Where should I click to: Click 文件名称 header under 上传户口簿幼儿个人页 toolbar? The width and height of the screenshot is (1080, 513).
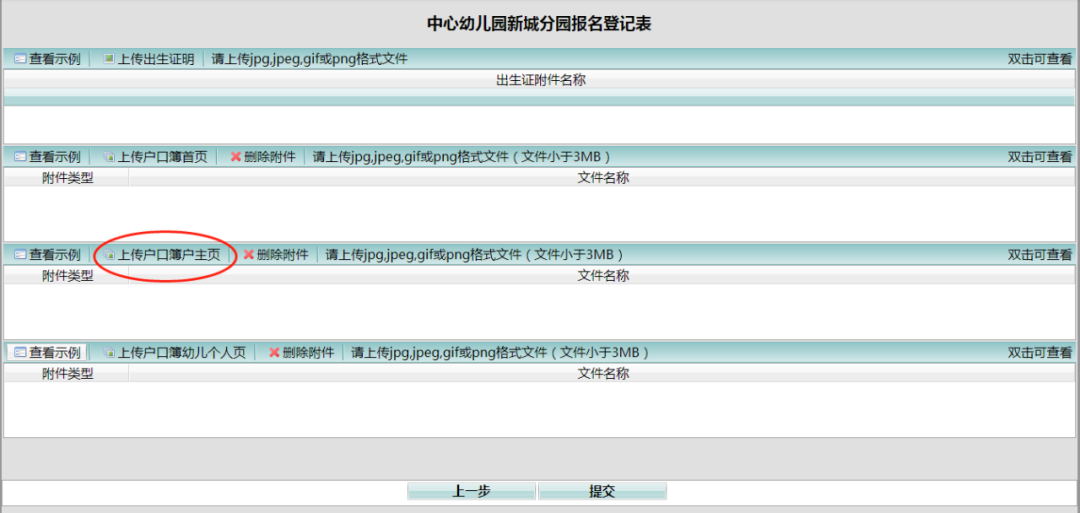603,374
